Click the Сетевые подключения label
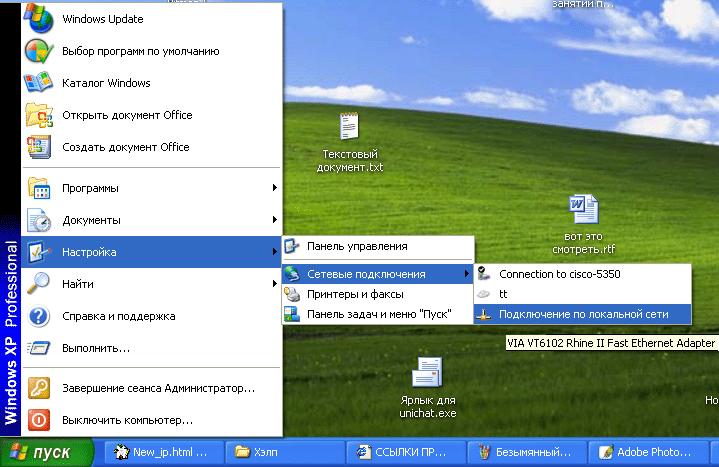Screen dimensions: 719x467 click(366, 274)
